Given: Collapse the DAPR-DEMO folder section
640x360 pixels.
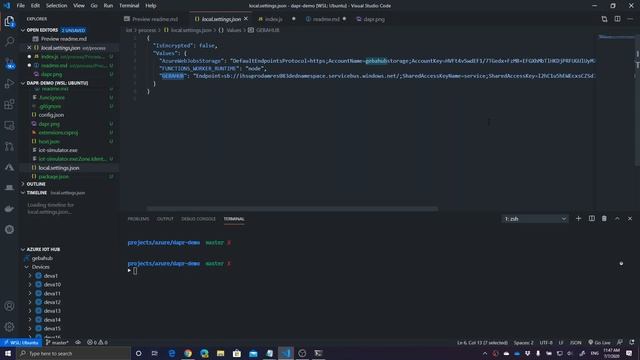Looking at the screenshot, I should tap(23, 83).
